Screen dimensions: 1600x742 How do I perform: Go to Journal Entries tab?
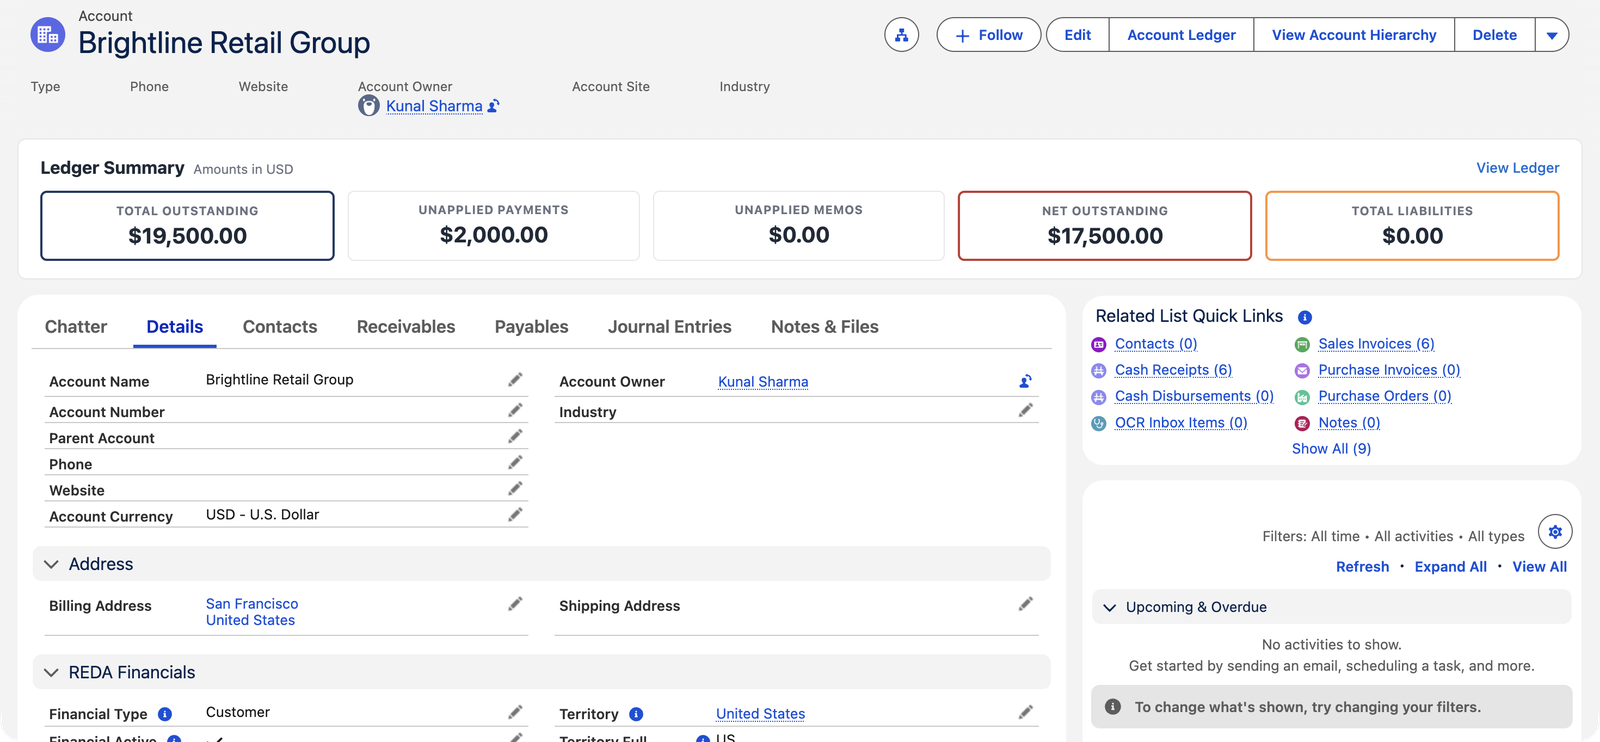click(x=670, y=327)
